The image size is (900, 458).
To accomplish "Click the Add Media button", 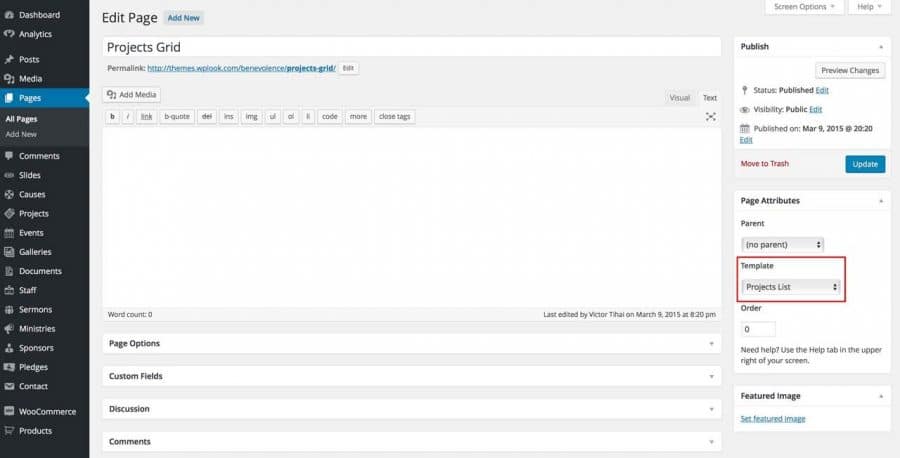I will click(x=131, y=95).
